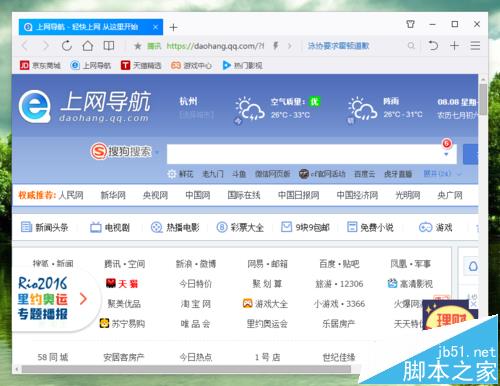Click the browser back arrow
The image size is (500, 386).
25,46
